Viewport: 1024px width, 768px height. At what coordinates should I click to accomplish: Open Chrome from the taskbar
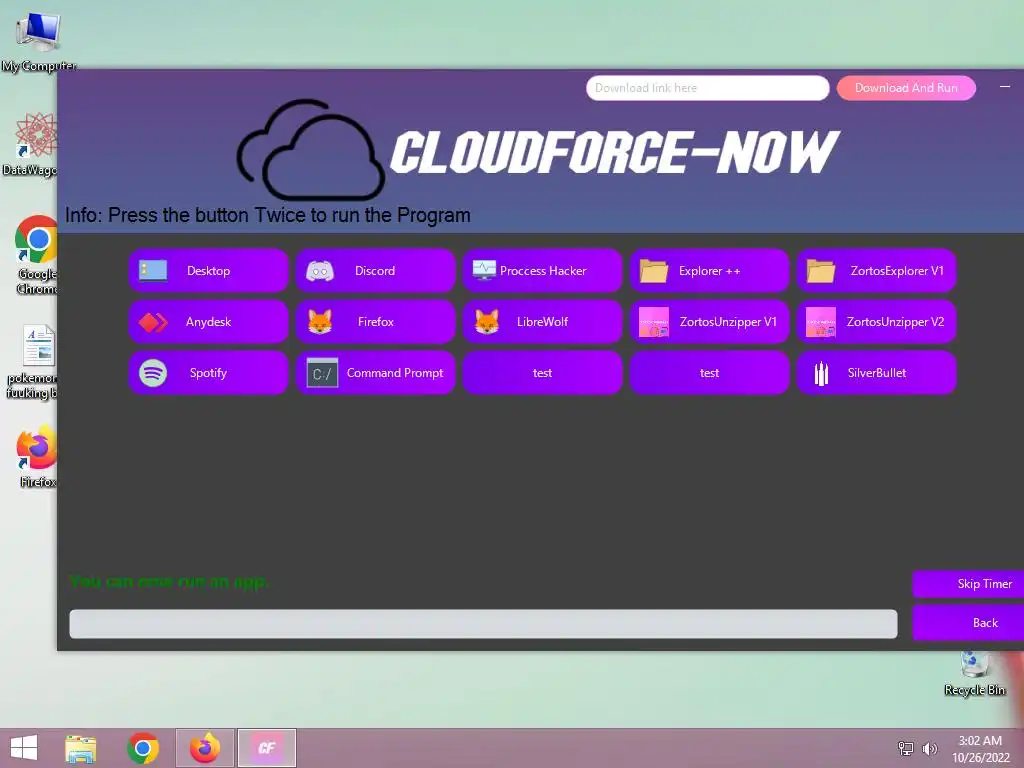tap(143, 748)
